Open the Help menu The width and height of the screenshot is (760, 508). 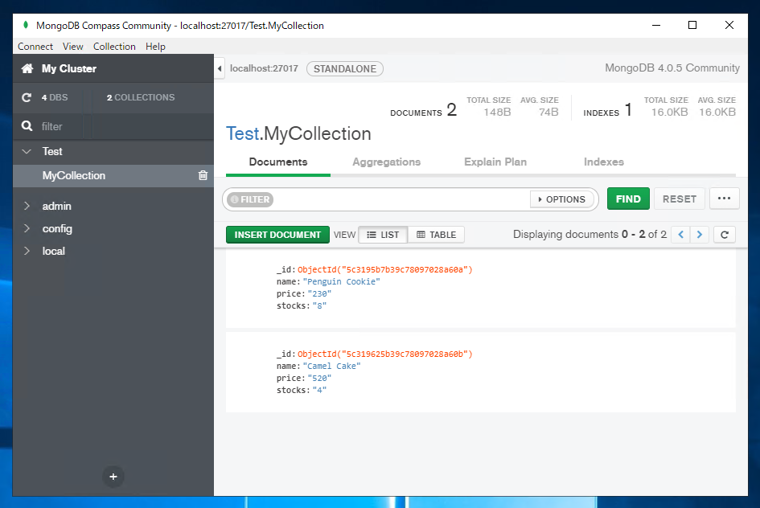pyautogui.click(x=156, y=47)
